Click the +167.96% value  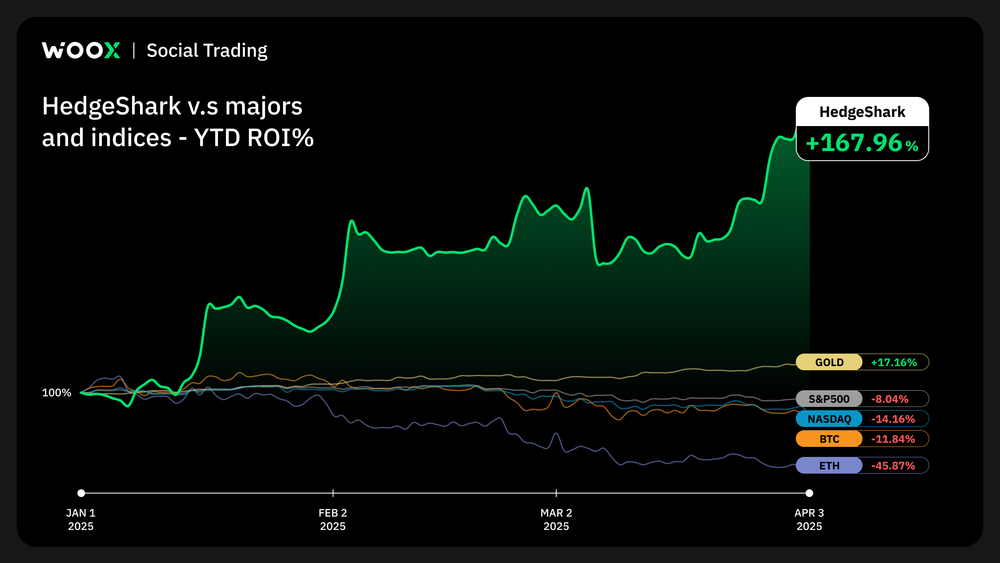(862, 143)
